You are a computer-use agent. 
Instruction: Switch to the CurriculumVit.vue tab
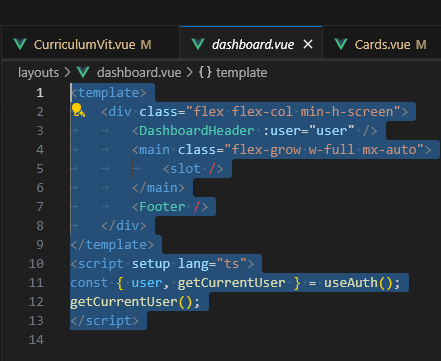pos(91,44)
